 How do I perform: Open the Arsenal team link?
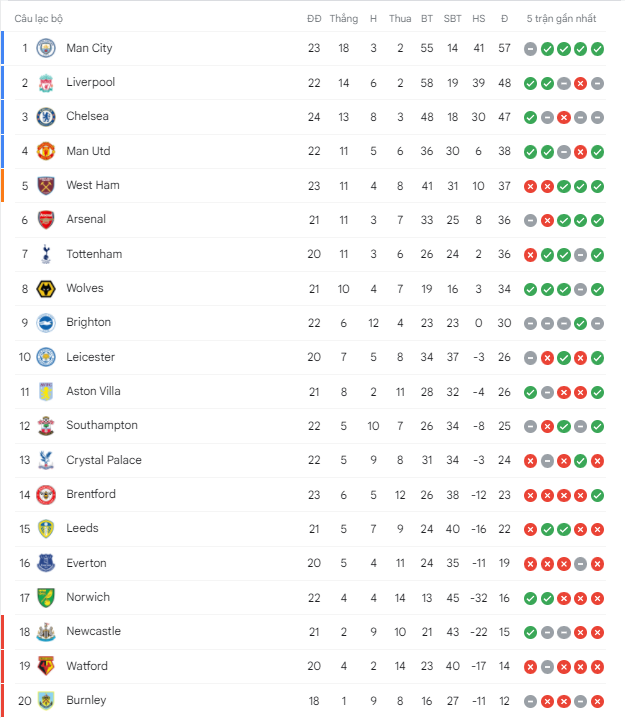click(86, 219)
